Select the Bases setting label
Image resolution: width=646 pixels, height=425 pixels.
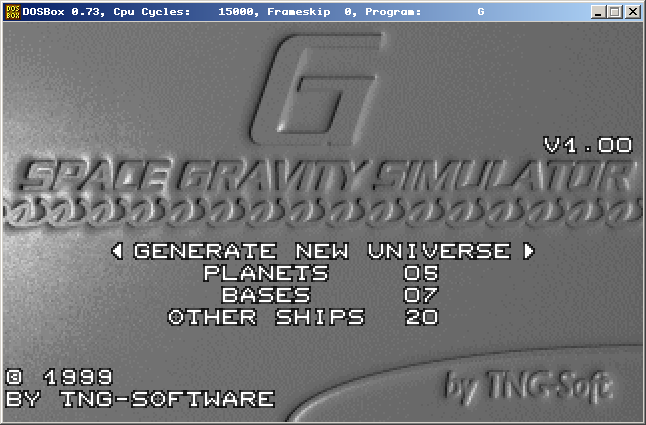(x=266, y=295)
